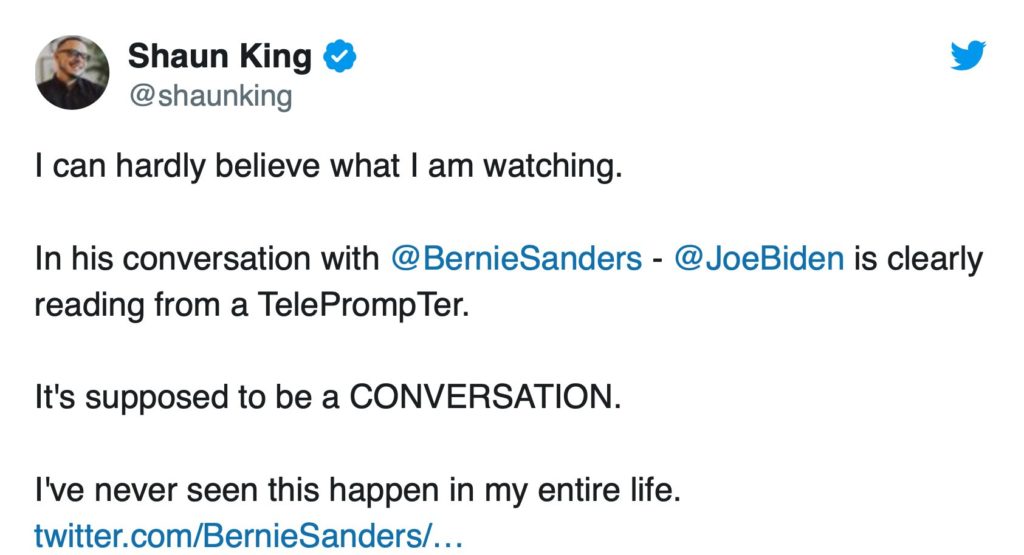
Task: Click the dash between the two mentions
Action: point(659,260)
